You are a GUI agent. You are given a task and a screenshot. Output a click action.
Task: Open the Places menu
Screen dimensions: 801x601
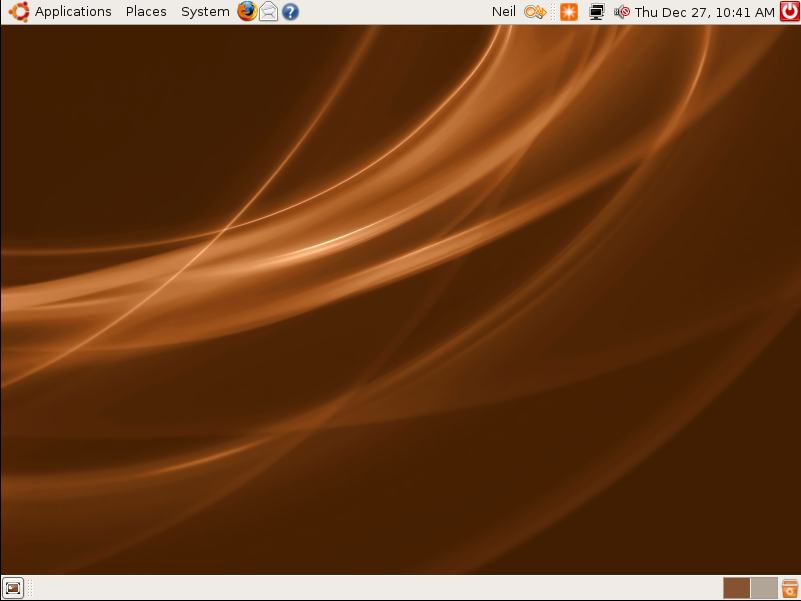(x=146, y=12)
